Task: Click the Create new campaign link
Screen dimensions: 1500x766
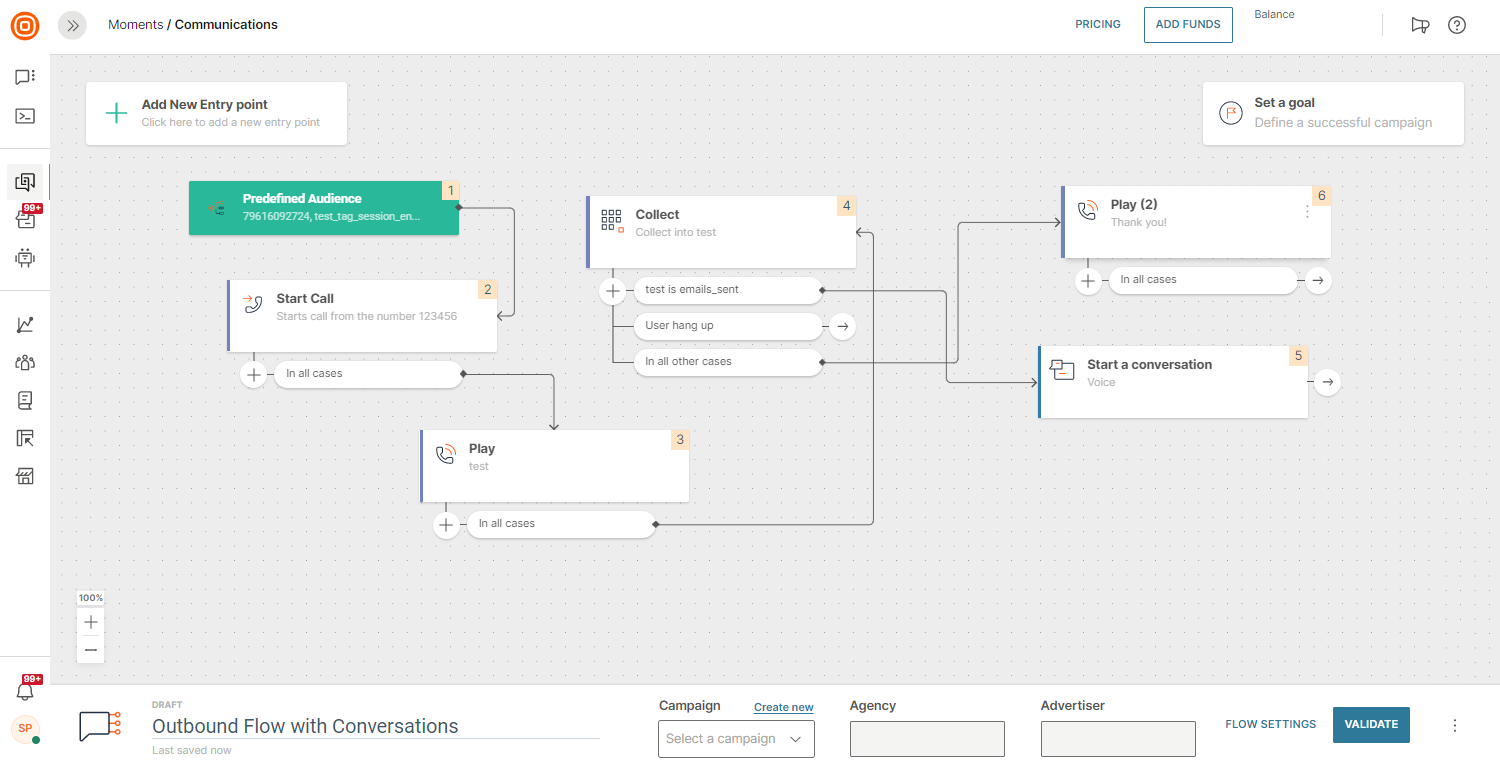Action: 783,707
